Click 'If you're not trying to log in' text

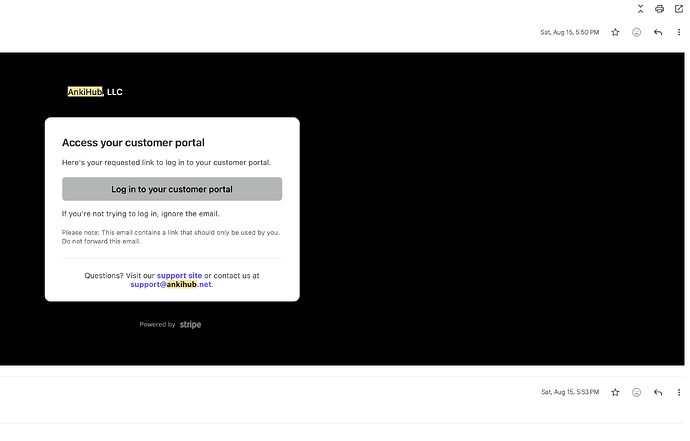(x=140, y=214)
